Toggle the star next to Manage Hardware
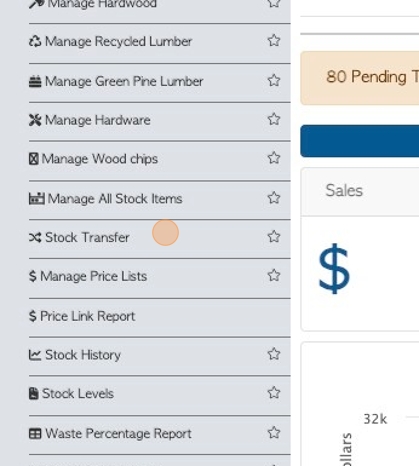Image resolution: width=419 pixels, height=466 pixels. [274, 119]
